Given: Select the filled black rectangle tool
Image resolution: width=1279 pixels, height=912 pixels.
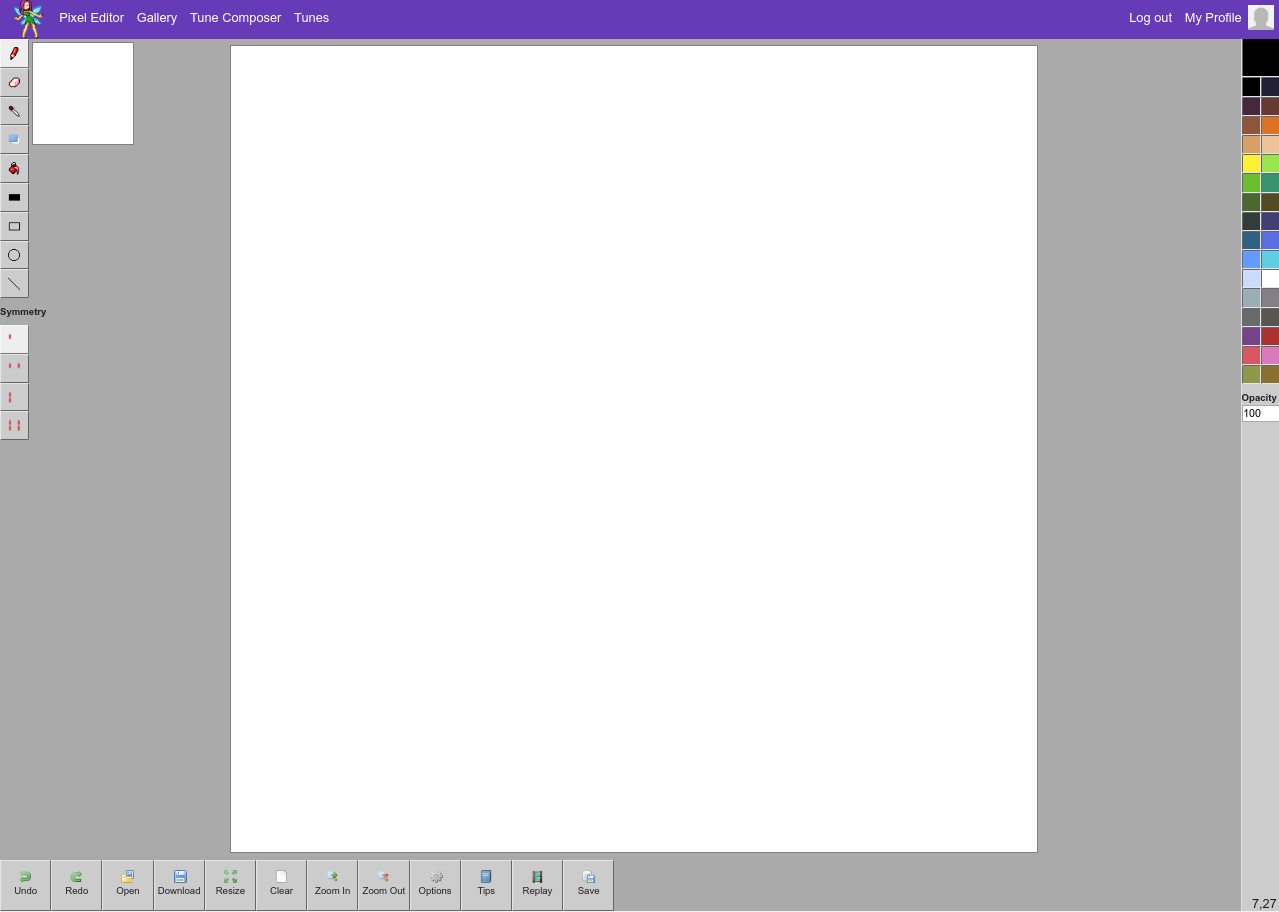Looking at the screenshot, I should pyautogui.click(x=14, y=197).
